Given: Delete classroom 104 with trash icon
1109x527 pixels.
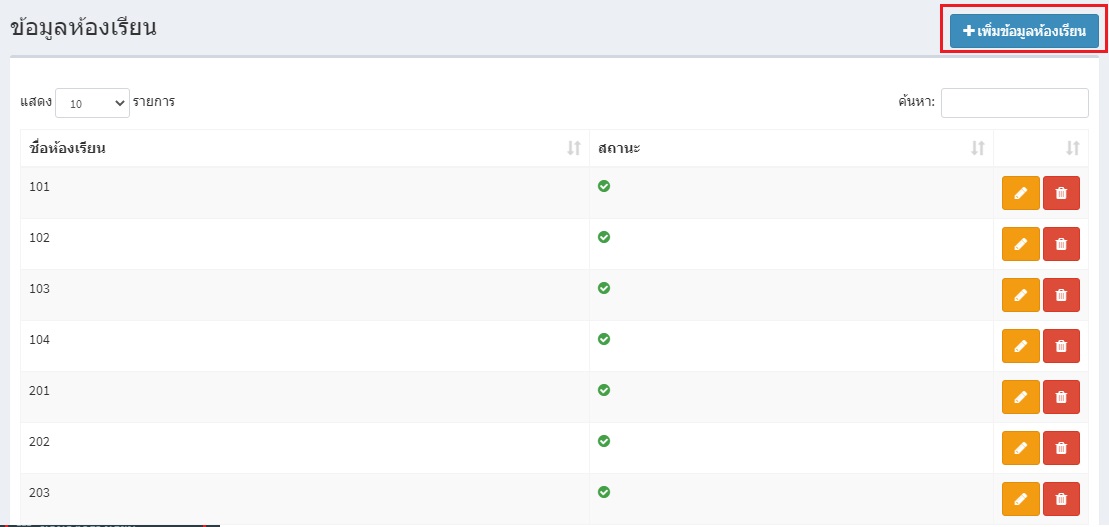Looking at the screenshot, I should [x=1061, y=346].
